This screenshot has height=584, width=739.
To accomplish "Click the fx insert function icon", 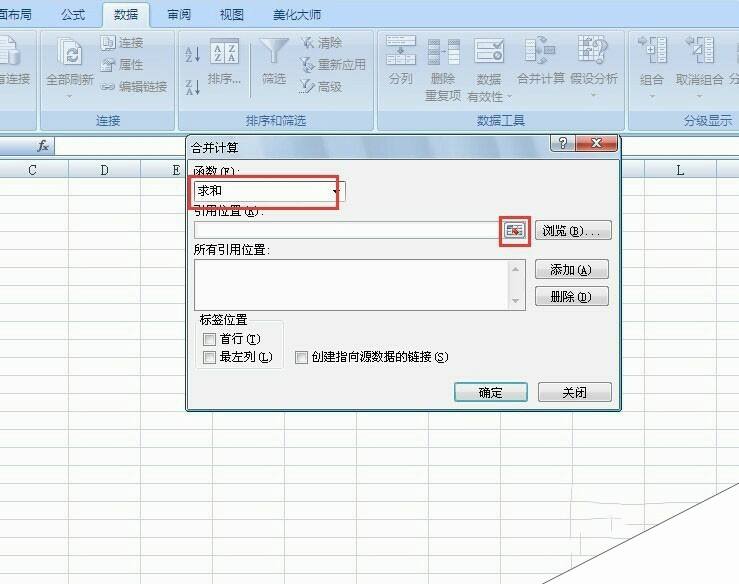I will (43, 146).
